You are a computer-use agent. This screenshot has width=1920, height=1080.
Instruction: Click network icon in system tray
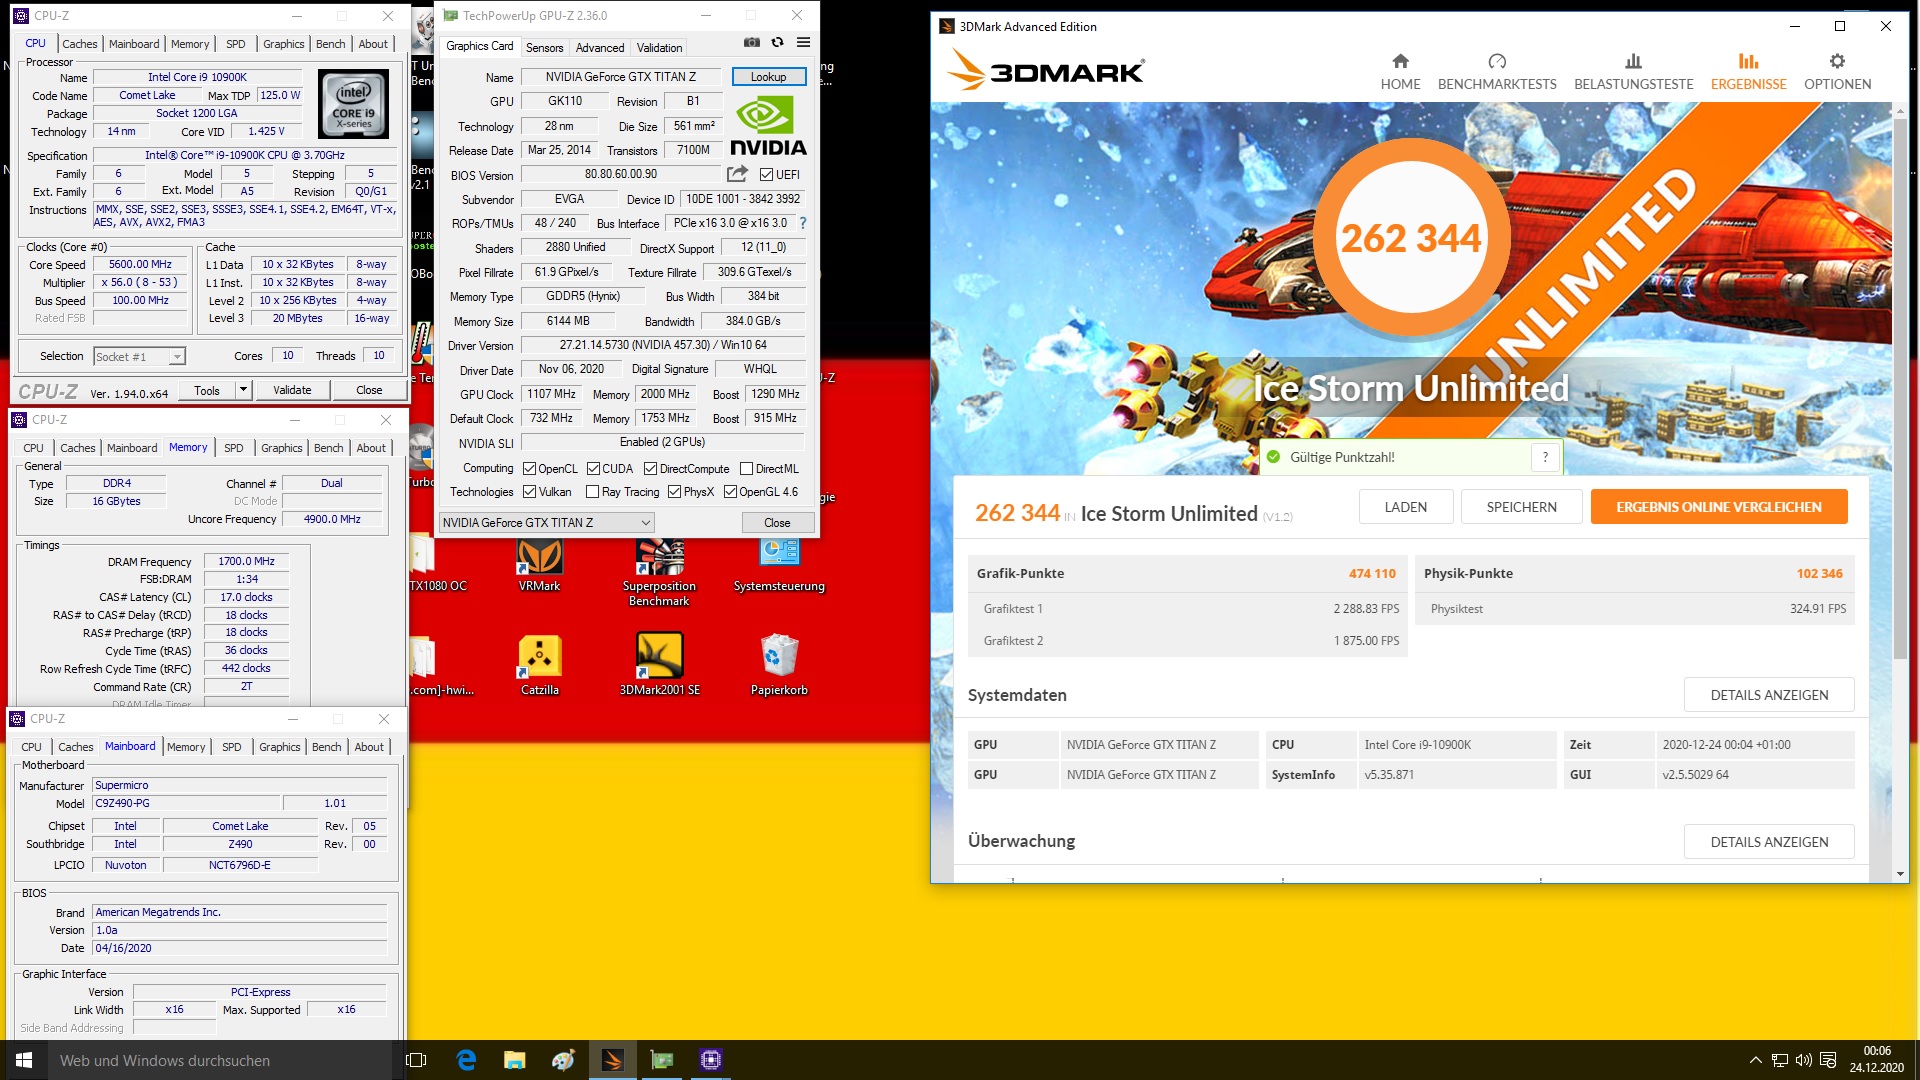tap(1780, 1060)
